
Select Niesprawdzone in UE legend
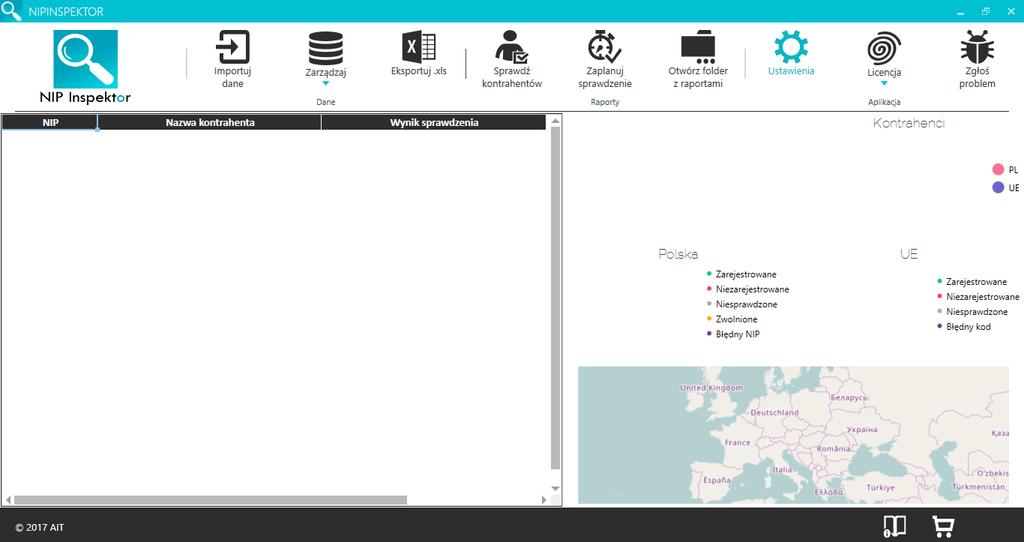coord(972,312)
